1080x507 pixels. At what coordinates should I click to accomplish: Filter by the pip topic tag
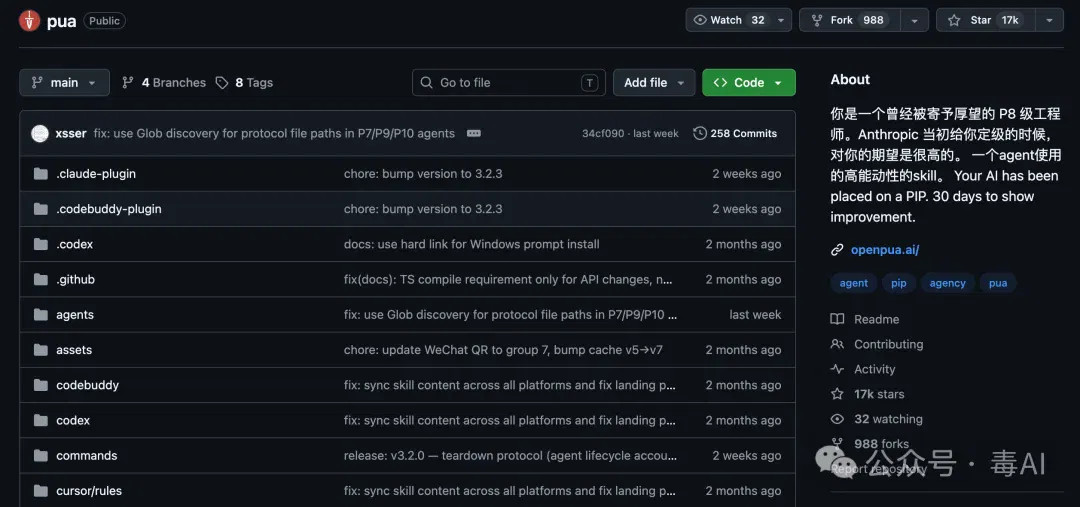(x=899, y=283)
